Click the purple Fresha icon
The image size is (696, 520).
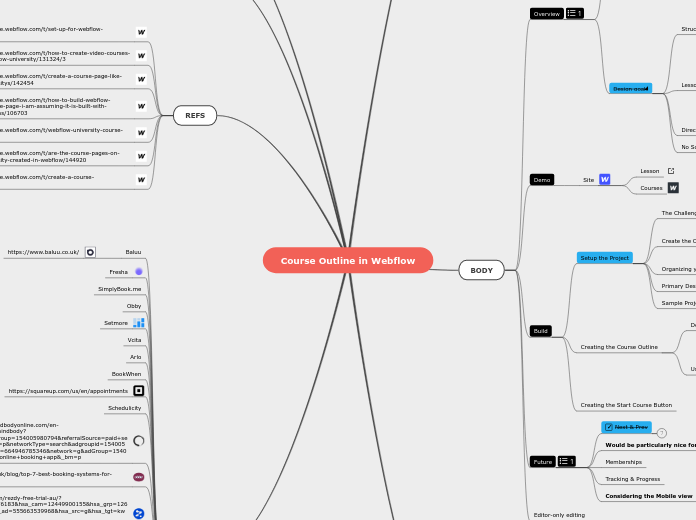tap(138, 271)
